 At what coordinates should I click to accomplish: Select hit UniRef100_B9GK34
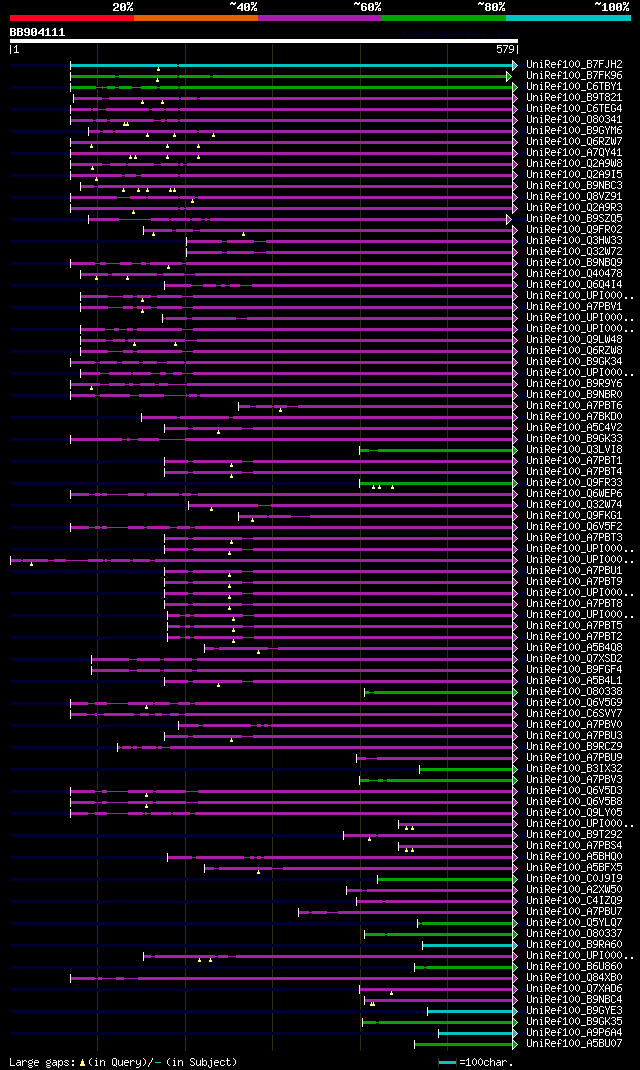[574, 361]
